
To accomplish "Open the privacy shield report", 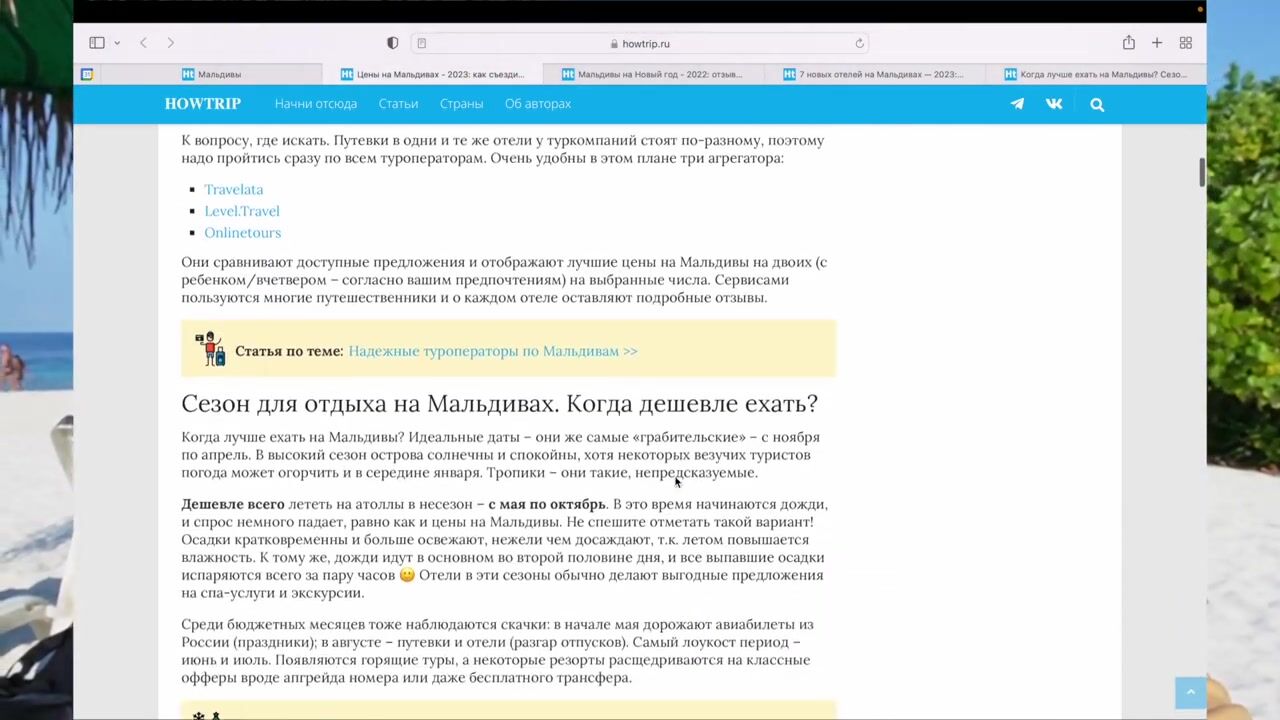I will coord(392,43).
